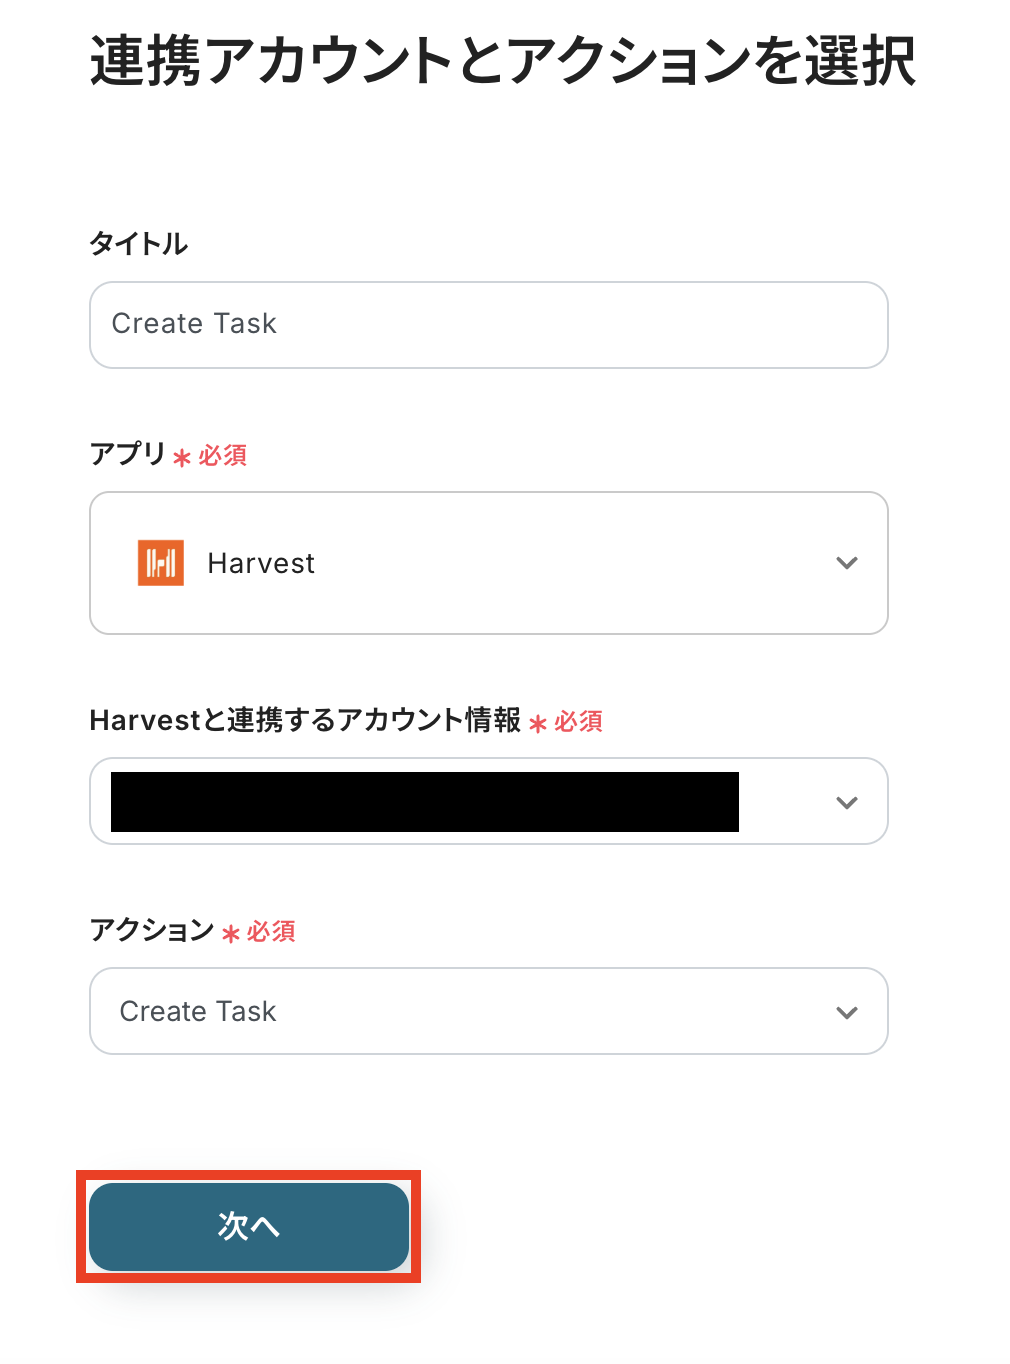Click the タイトル field label
Viewport: 1010px width, 1364px height.
[138, 244]
